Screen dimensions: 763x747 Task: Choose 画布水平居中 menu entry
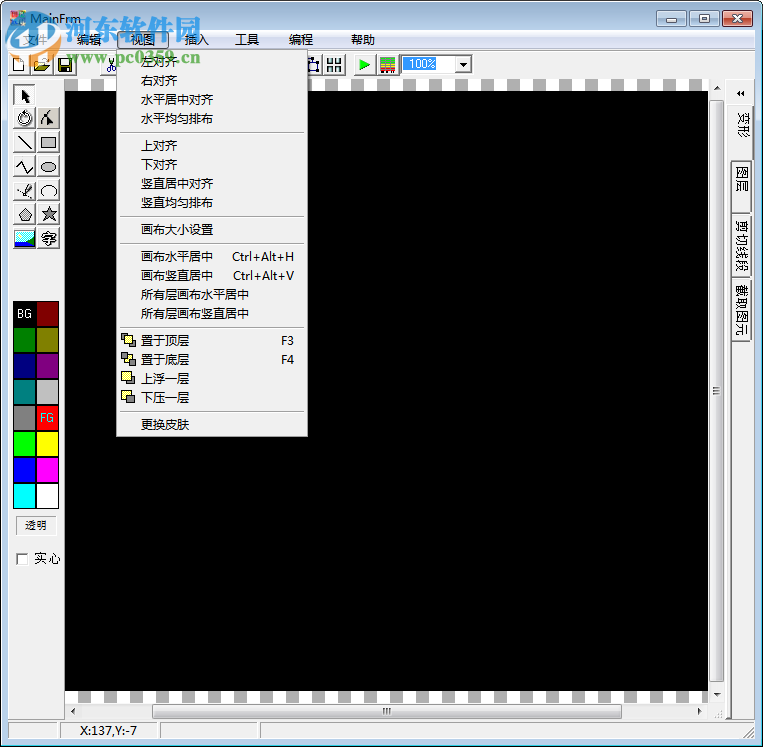pos(212,256)
